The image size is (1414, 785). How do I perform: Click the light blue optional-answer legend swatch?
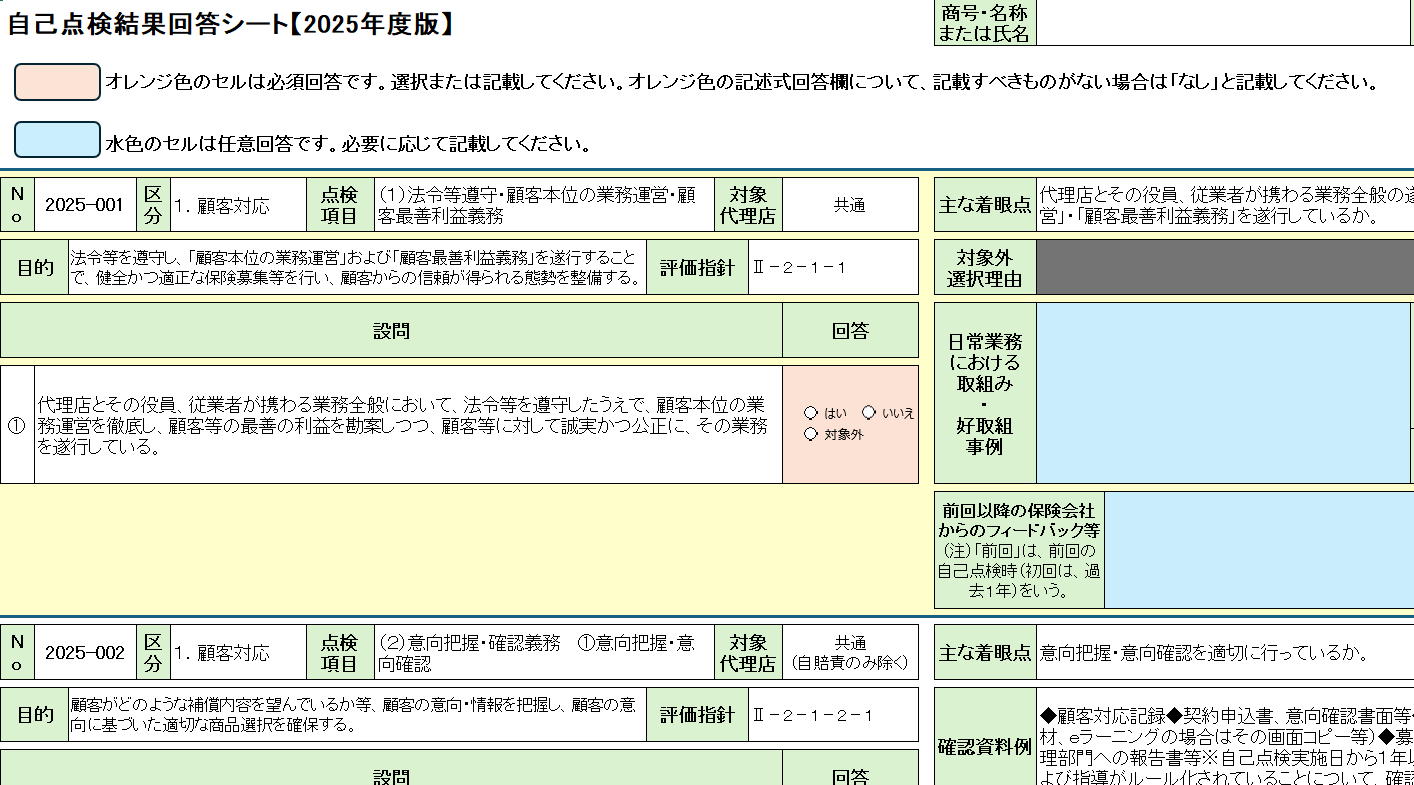click(57, 140)
